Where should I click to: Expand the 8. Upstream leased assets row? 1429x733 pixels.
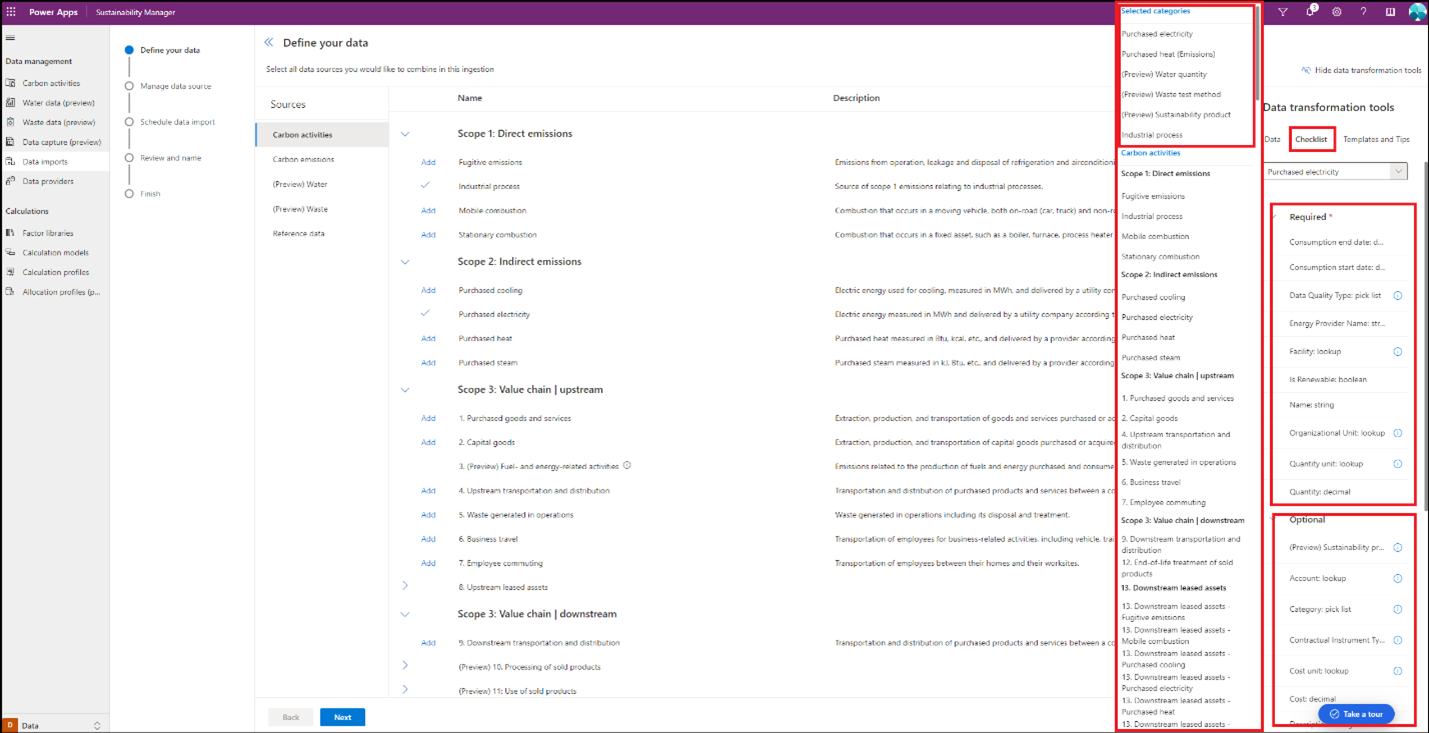pyautogui.click(x=405, y=586)
